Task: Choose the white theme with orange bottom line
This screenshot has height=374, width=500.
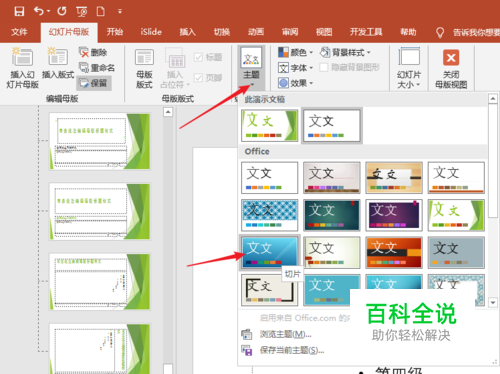Action: 456,178
